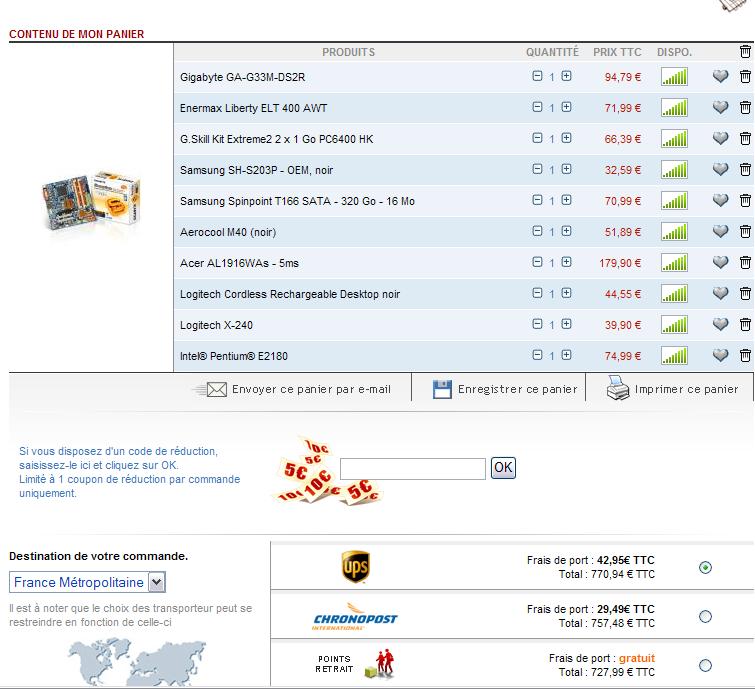Select free Points Retrait pickup option
The image size is (755, 689).
click(x=705, y=665)
